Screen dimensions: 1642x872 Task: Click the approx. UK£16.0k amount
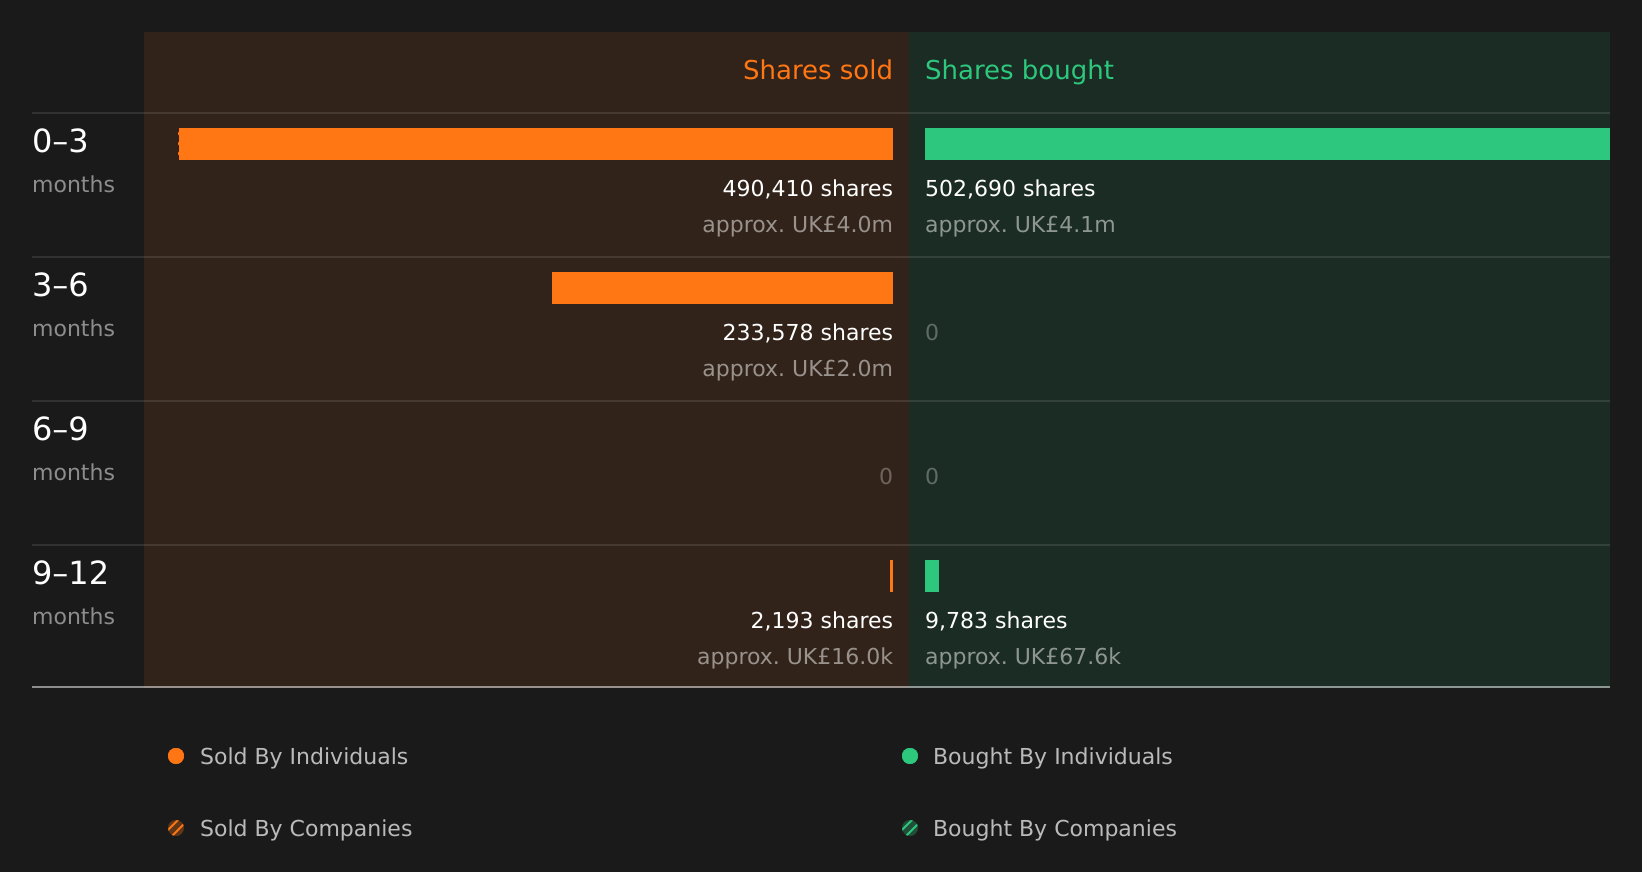point(795,656)
